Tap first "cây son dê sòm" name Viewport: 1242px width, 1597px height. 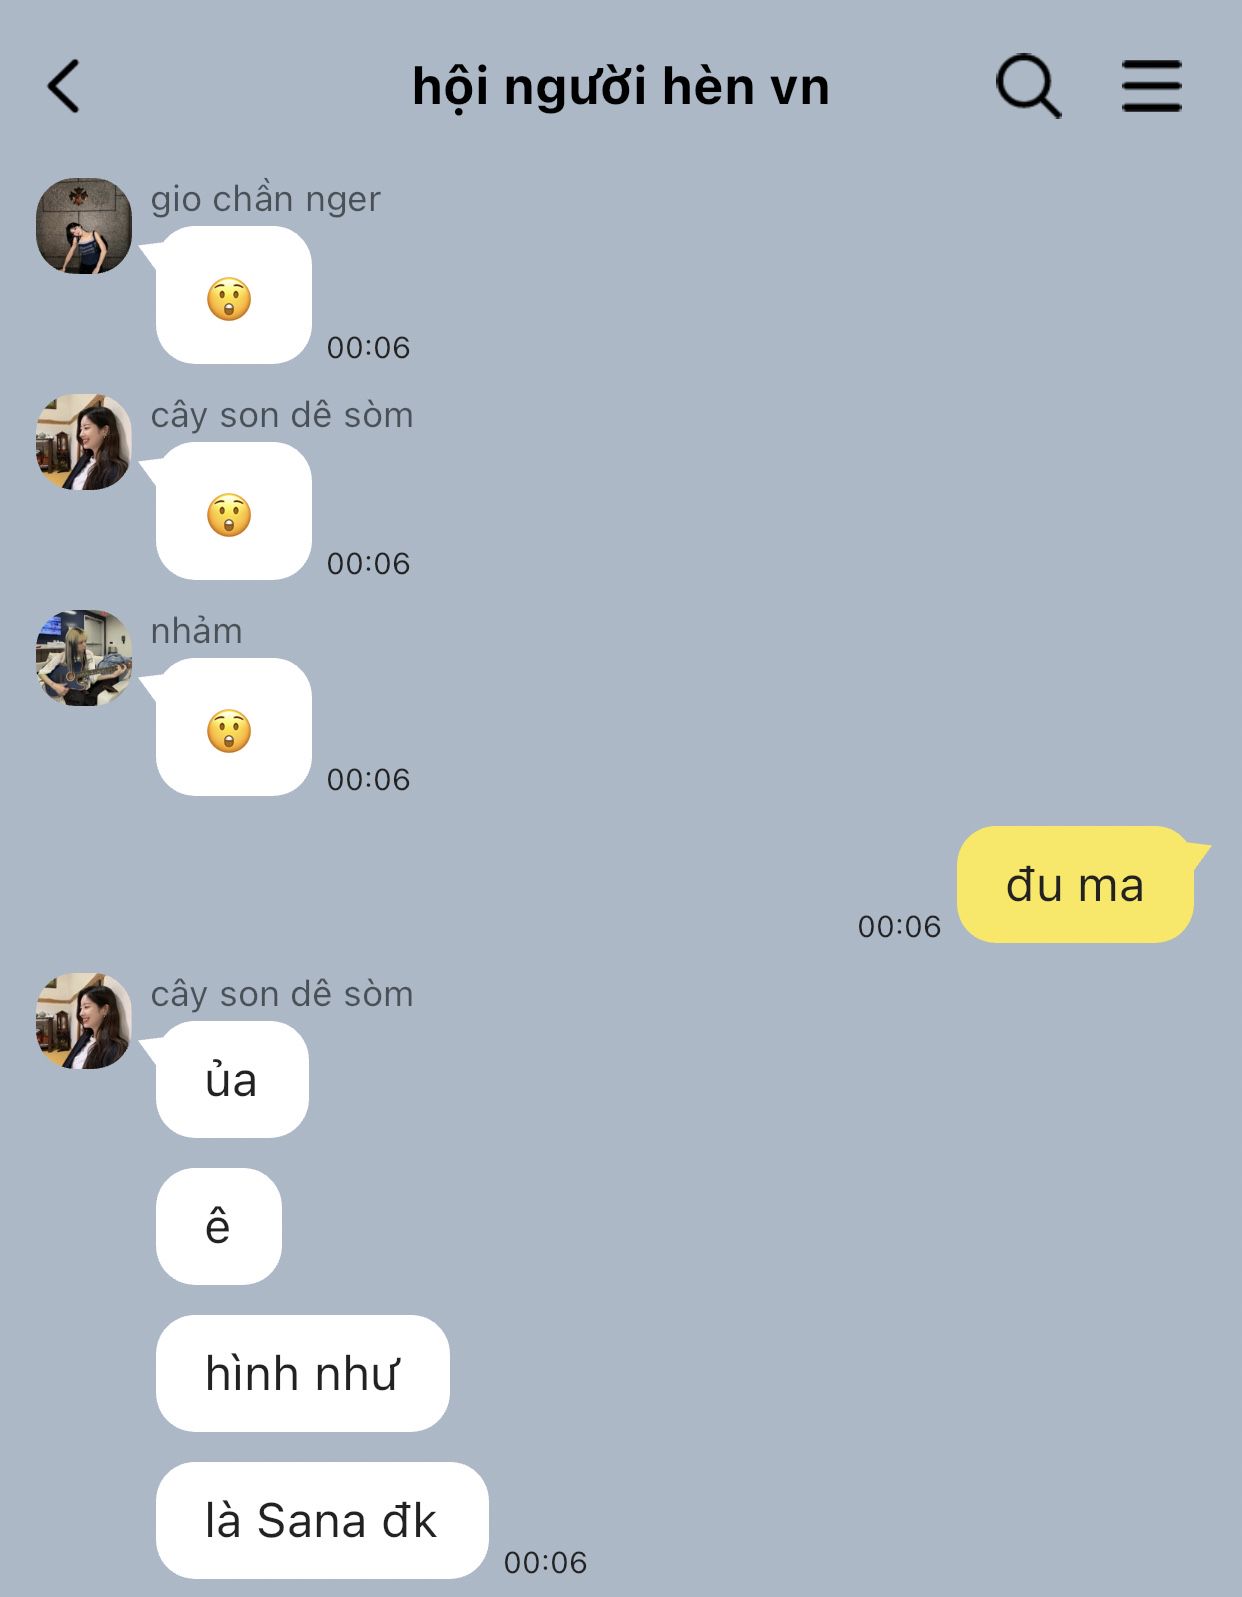pos(282,415)
